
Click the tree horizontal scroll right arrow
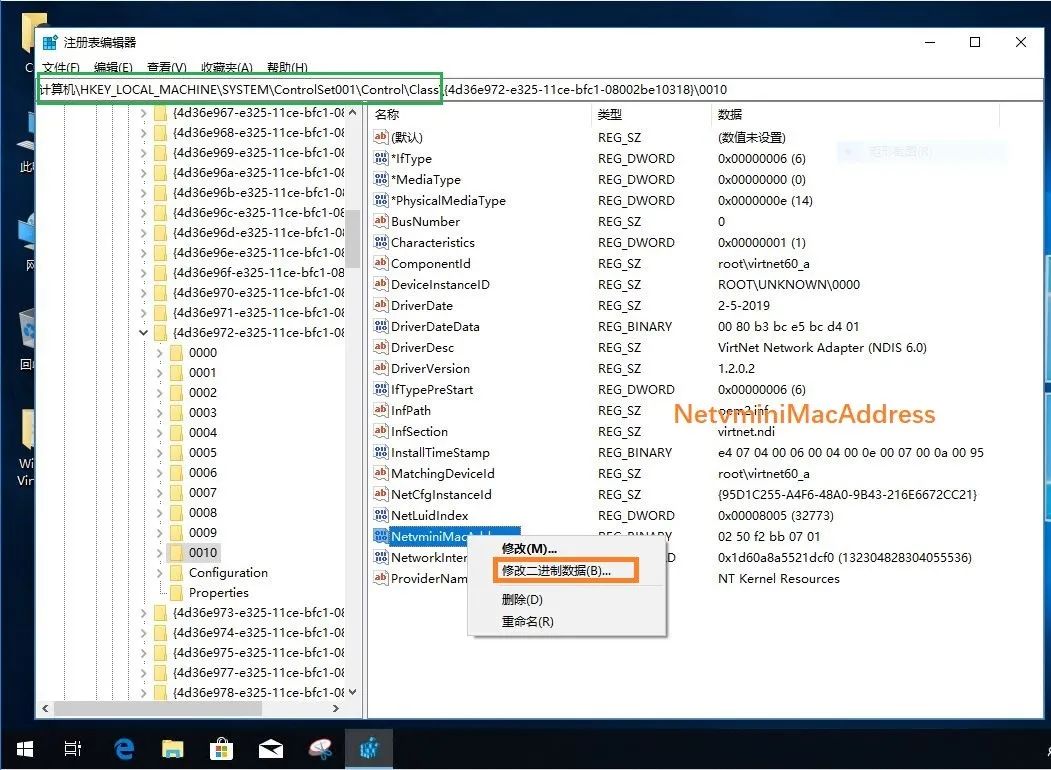point(336,708)
